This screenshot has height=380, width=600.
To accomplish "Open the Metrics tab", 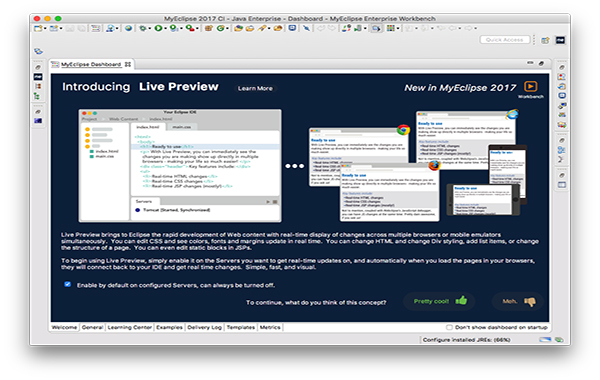I will tap(270, 328).
